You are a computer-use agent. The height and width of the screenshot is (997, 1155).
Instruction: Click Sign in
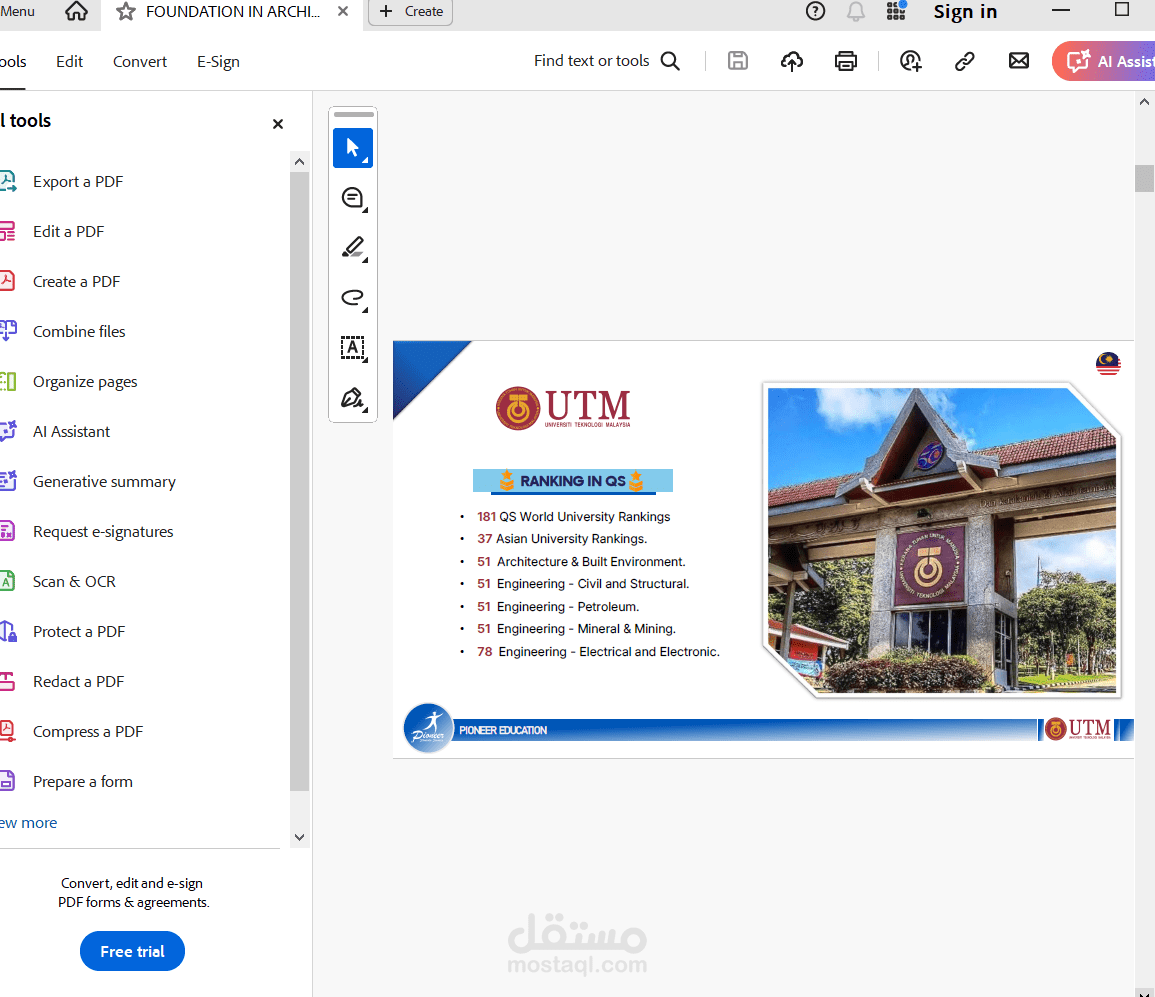[965, 12]
